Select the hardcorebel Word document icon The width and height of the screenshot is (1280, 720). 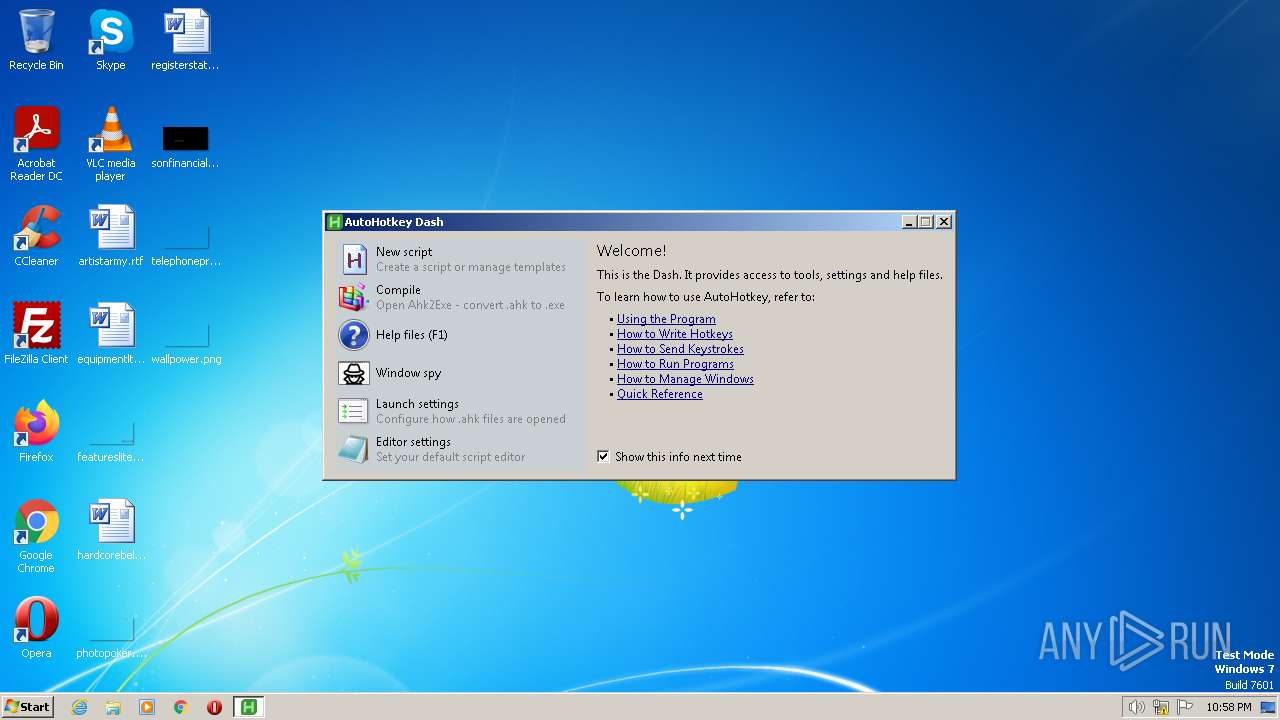pos(111,530)
